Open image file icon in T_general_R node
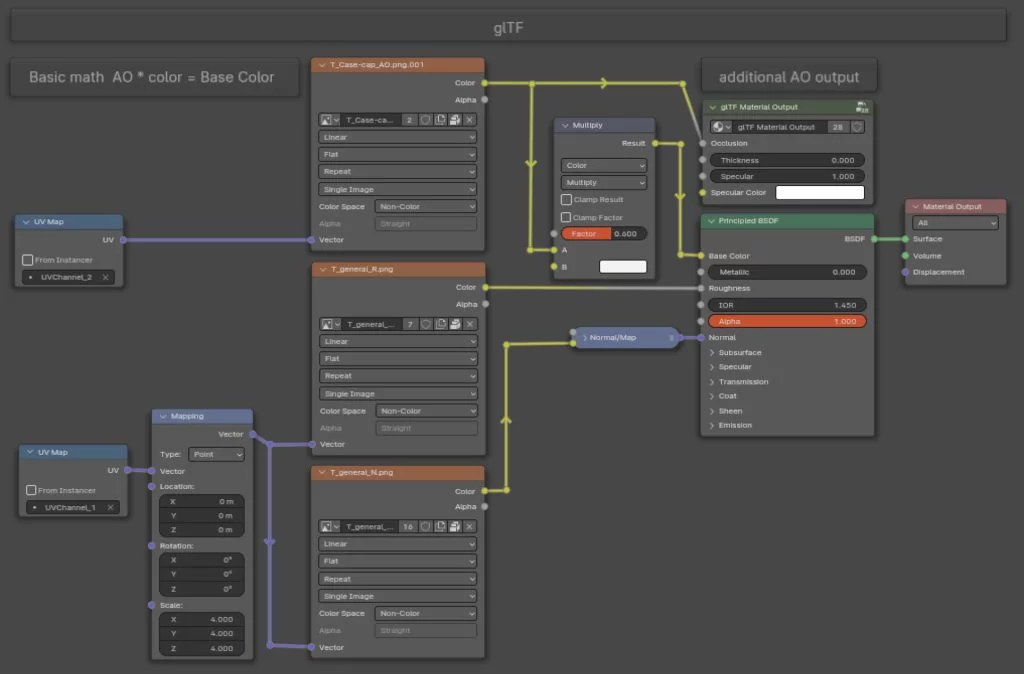This screenshot has width=1024, height=674. 455,324
